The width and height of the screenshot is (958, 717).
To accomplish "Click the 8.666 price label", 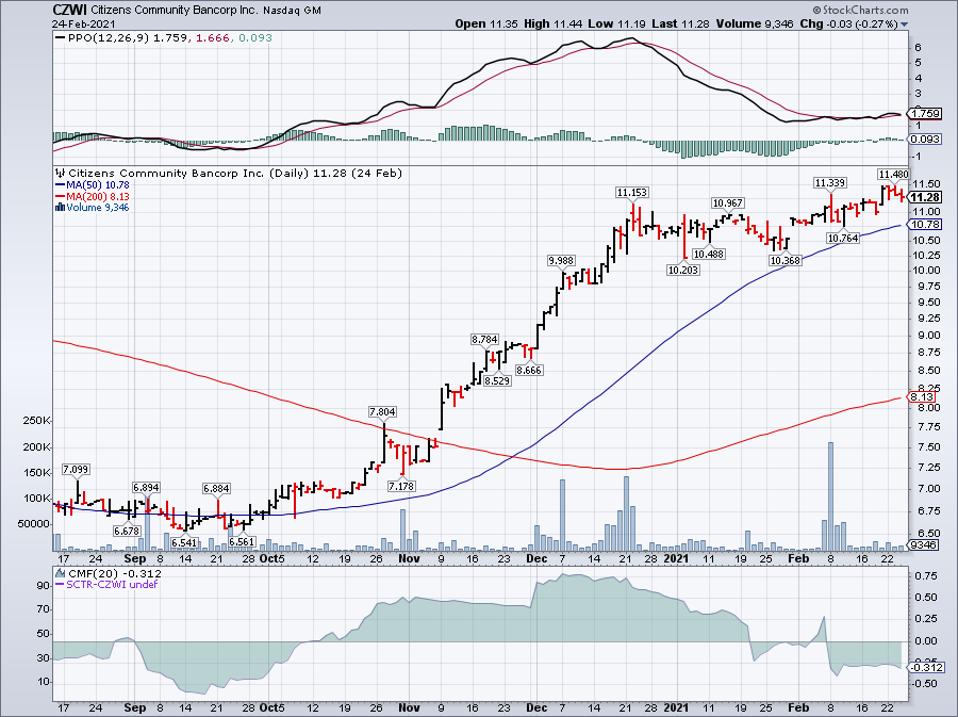I will (x=528, y=370).
